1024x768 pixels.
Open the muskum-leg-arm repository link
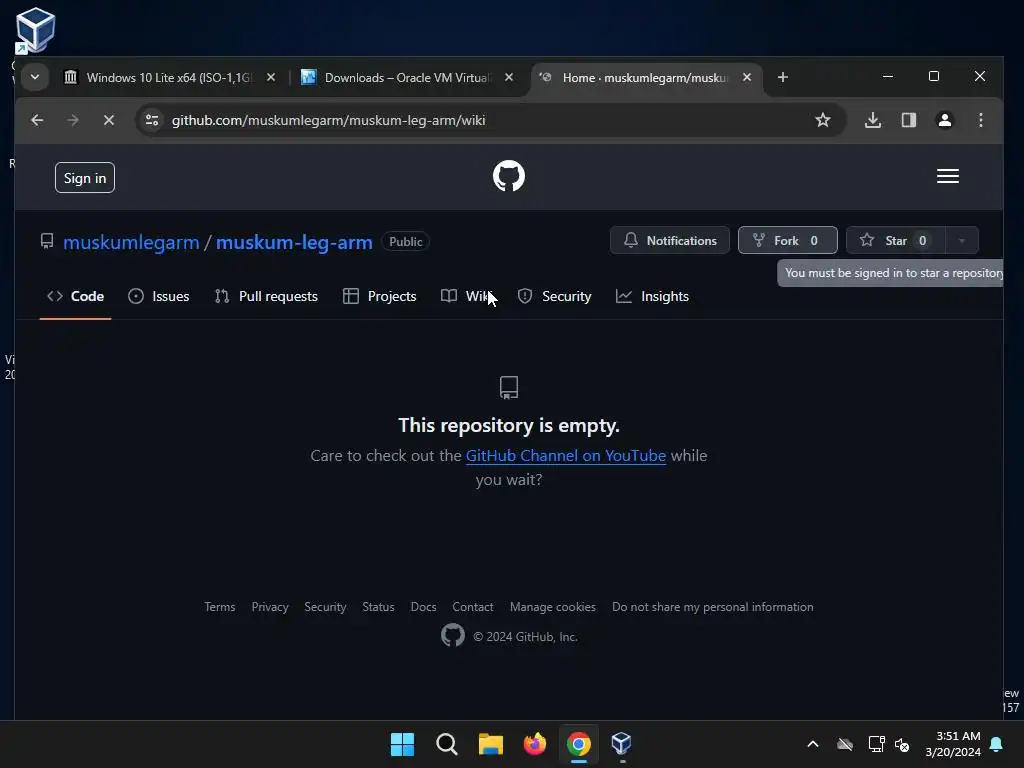coord(294,242)
